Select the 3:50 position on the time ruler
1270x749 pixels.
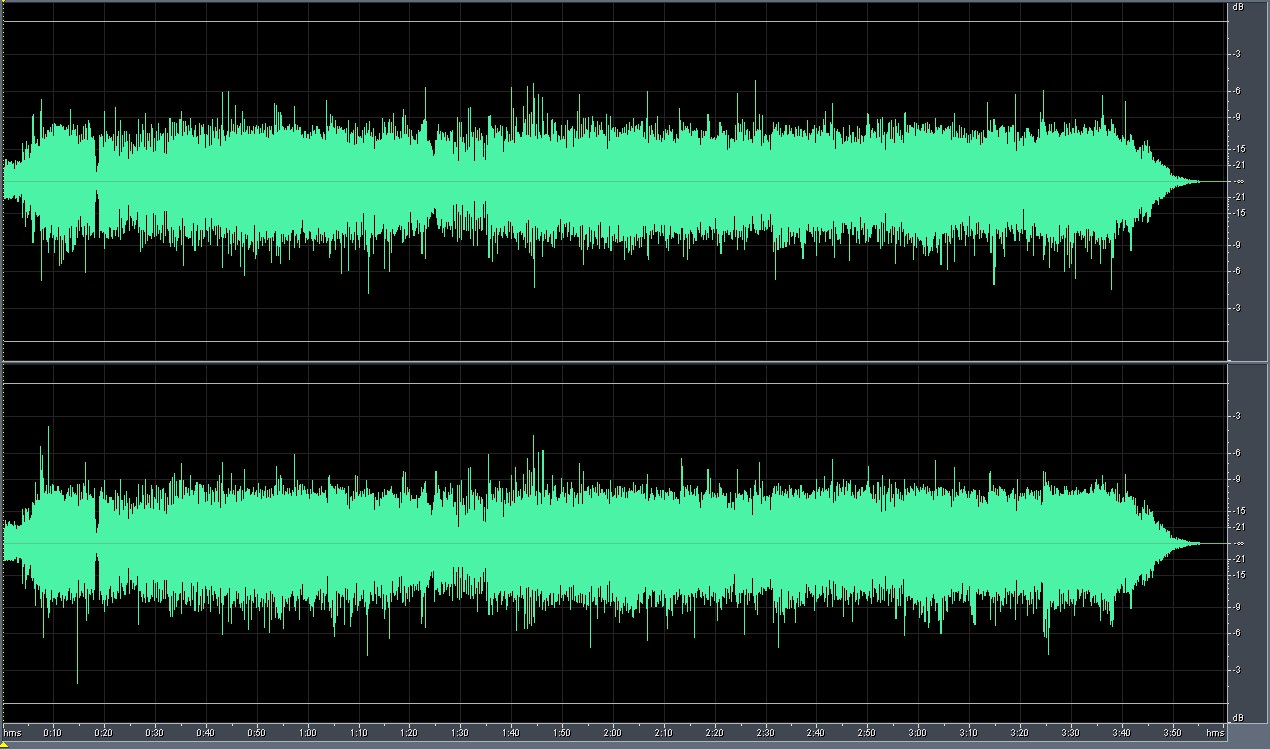(x=1173, y=732)
